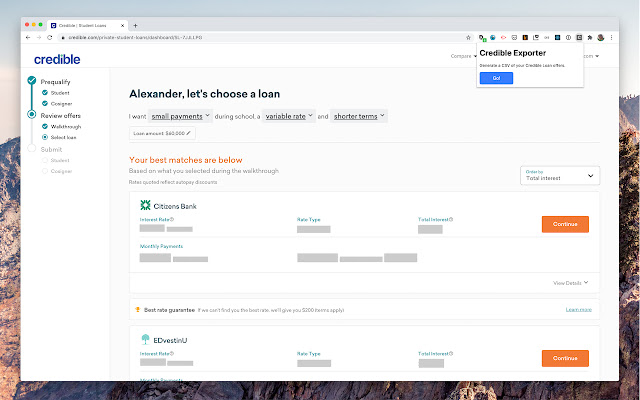
Task: Open the small payments dropdown
Action: pyautogui.click(x=180, y=116)
